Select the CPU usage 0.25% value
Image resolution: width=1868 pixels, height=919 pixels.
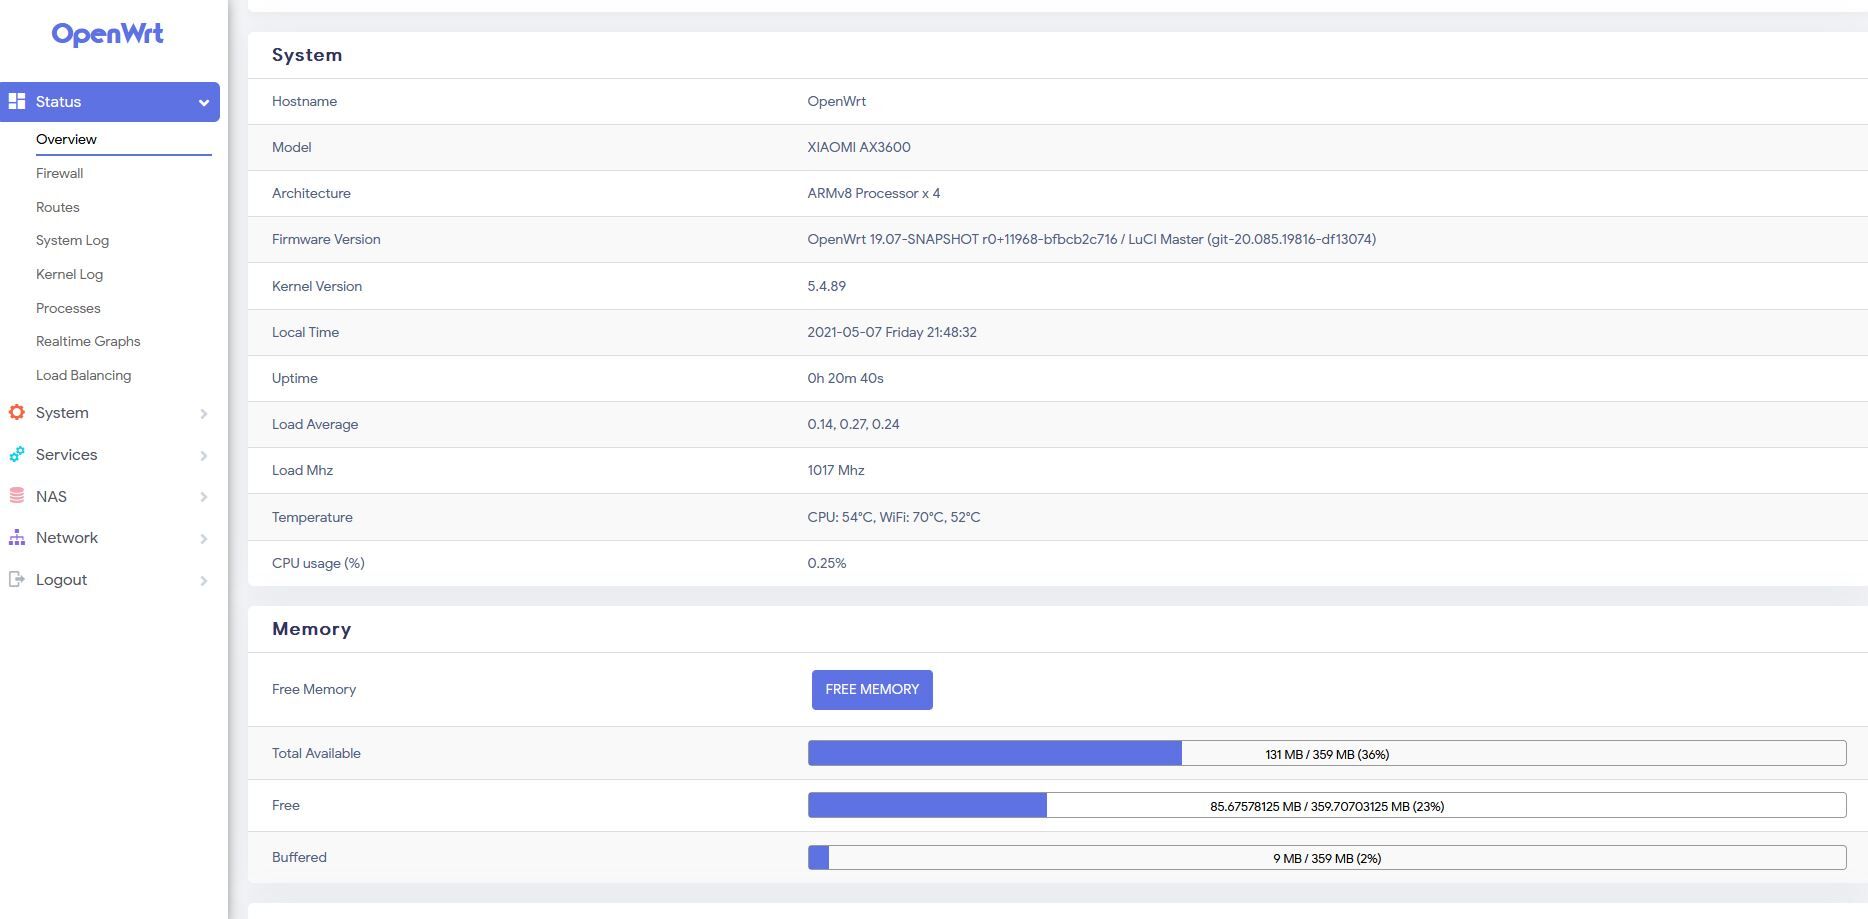click(x=826, y=563)
